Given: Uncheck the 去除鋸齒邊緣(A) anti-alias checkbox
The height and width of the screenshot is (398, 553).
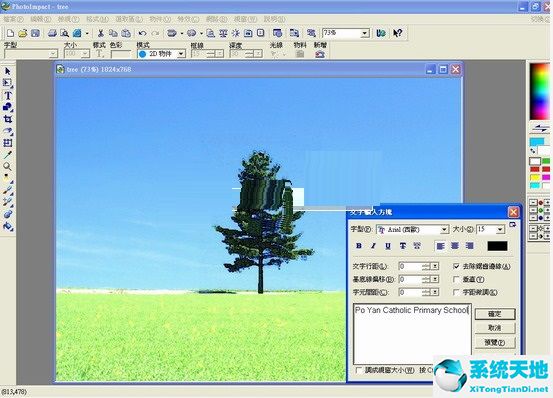Looking at the screenshot, I should coord(456,266).
